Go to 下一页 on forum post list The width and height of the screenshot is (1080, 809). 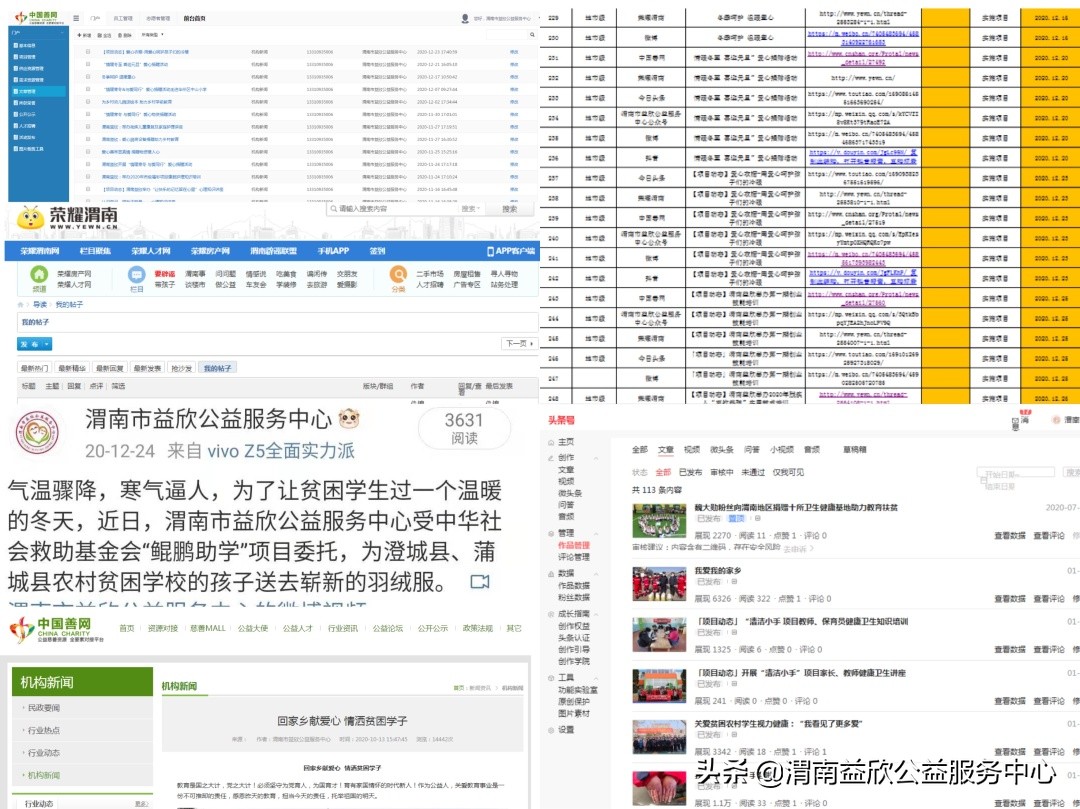(519, 343)
